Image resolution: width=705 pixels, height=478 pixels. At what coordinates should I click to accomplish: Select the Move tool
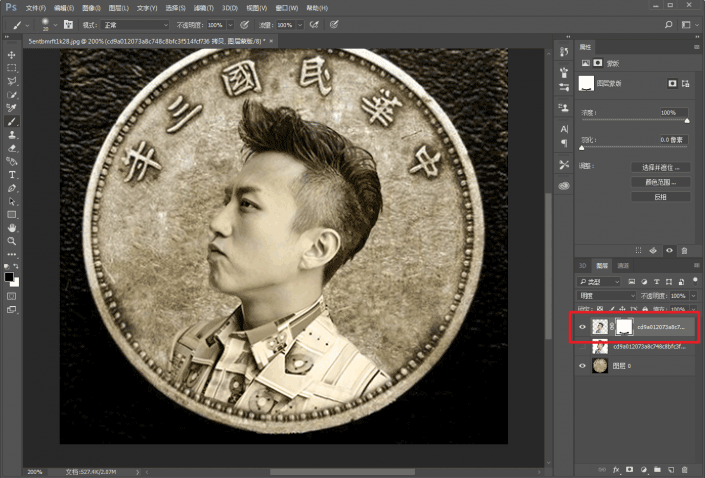12,55
